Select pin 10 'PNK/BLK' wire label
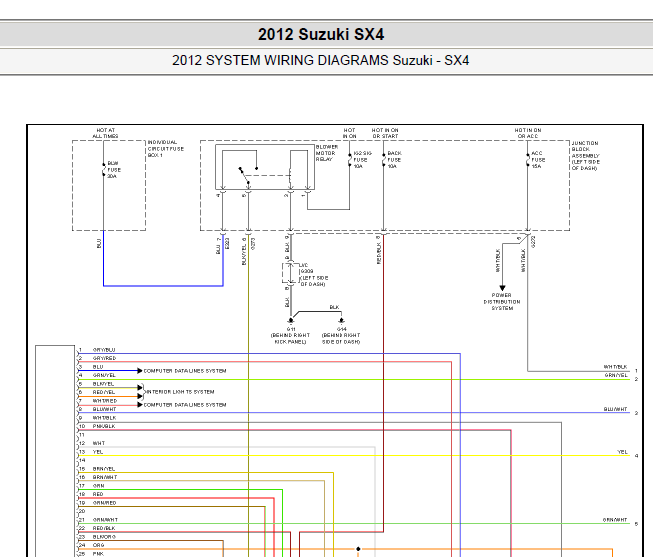This screenshot has width=653, height=557. tap(104, 427)
